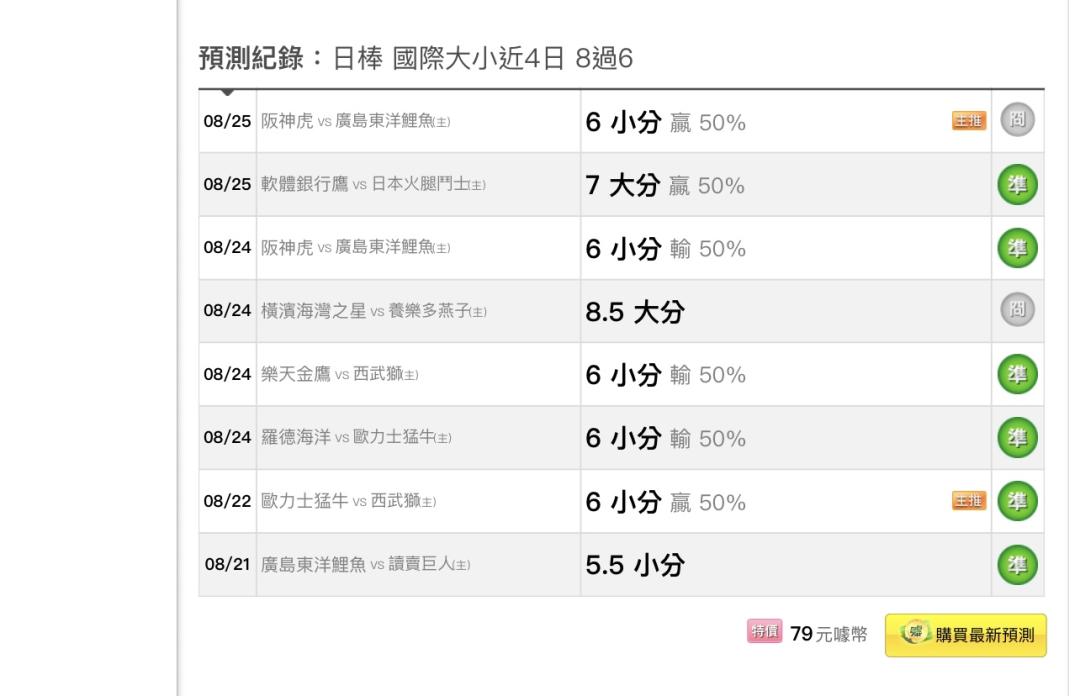Click the gray 閣 icon on 08/25 阪神虎 row
The width and height of the screenshot is (1080, 696).
click(1017, 120)
